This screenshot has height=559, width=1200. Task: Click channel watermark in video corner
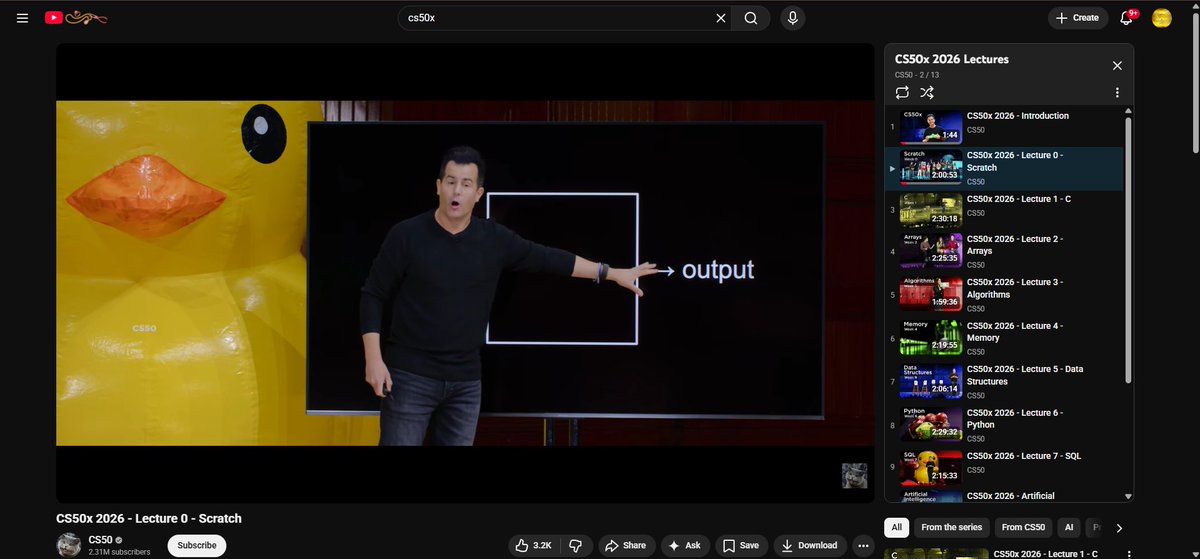coord(854,475)
